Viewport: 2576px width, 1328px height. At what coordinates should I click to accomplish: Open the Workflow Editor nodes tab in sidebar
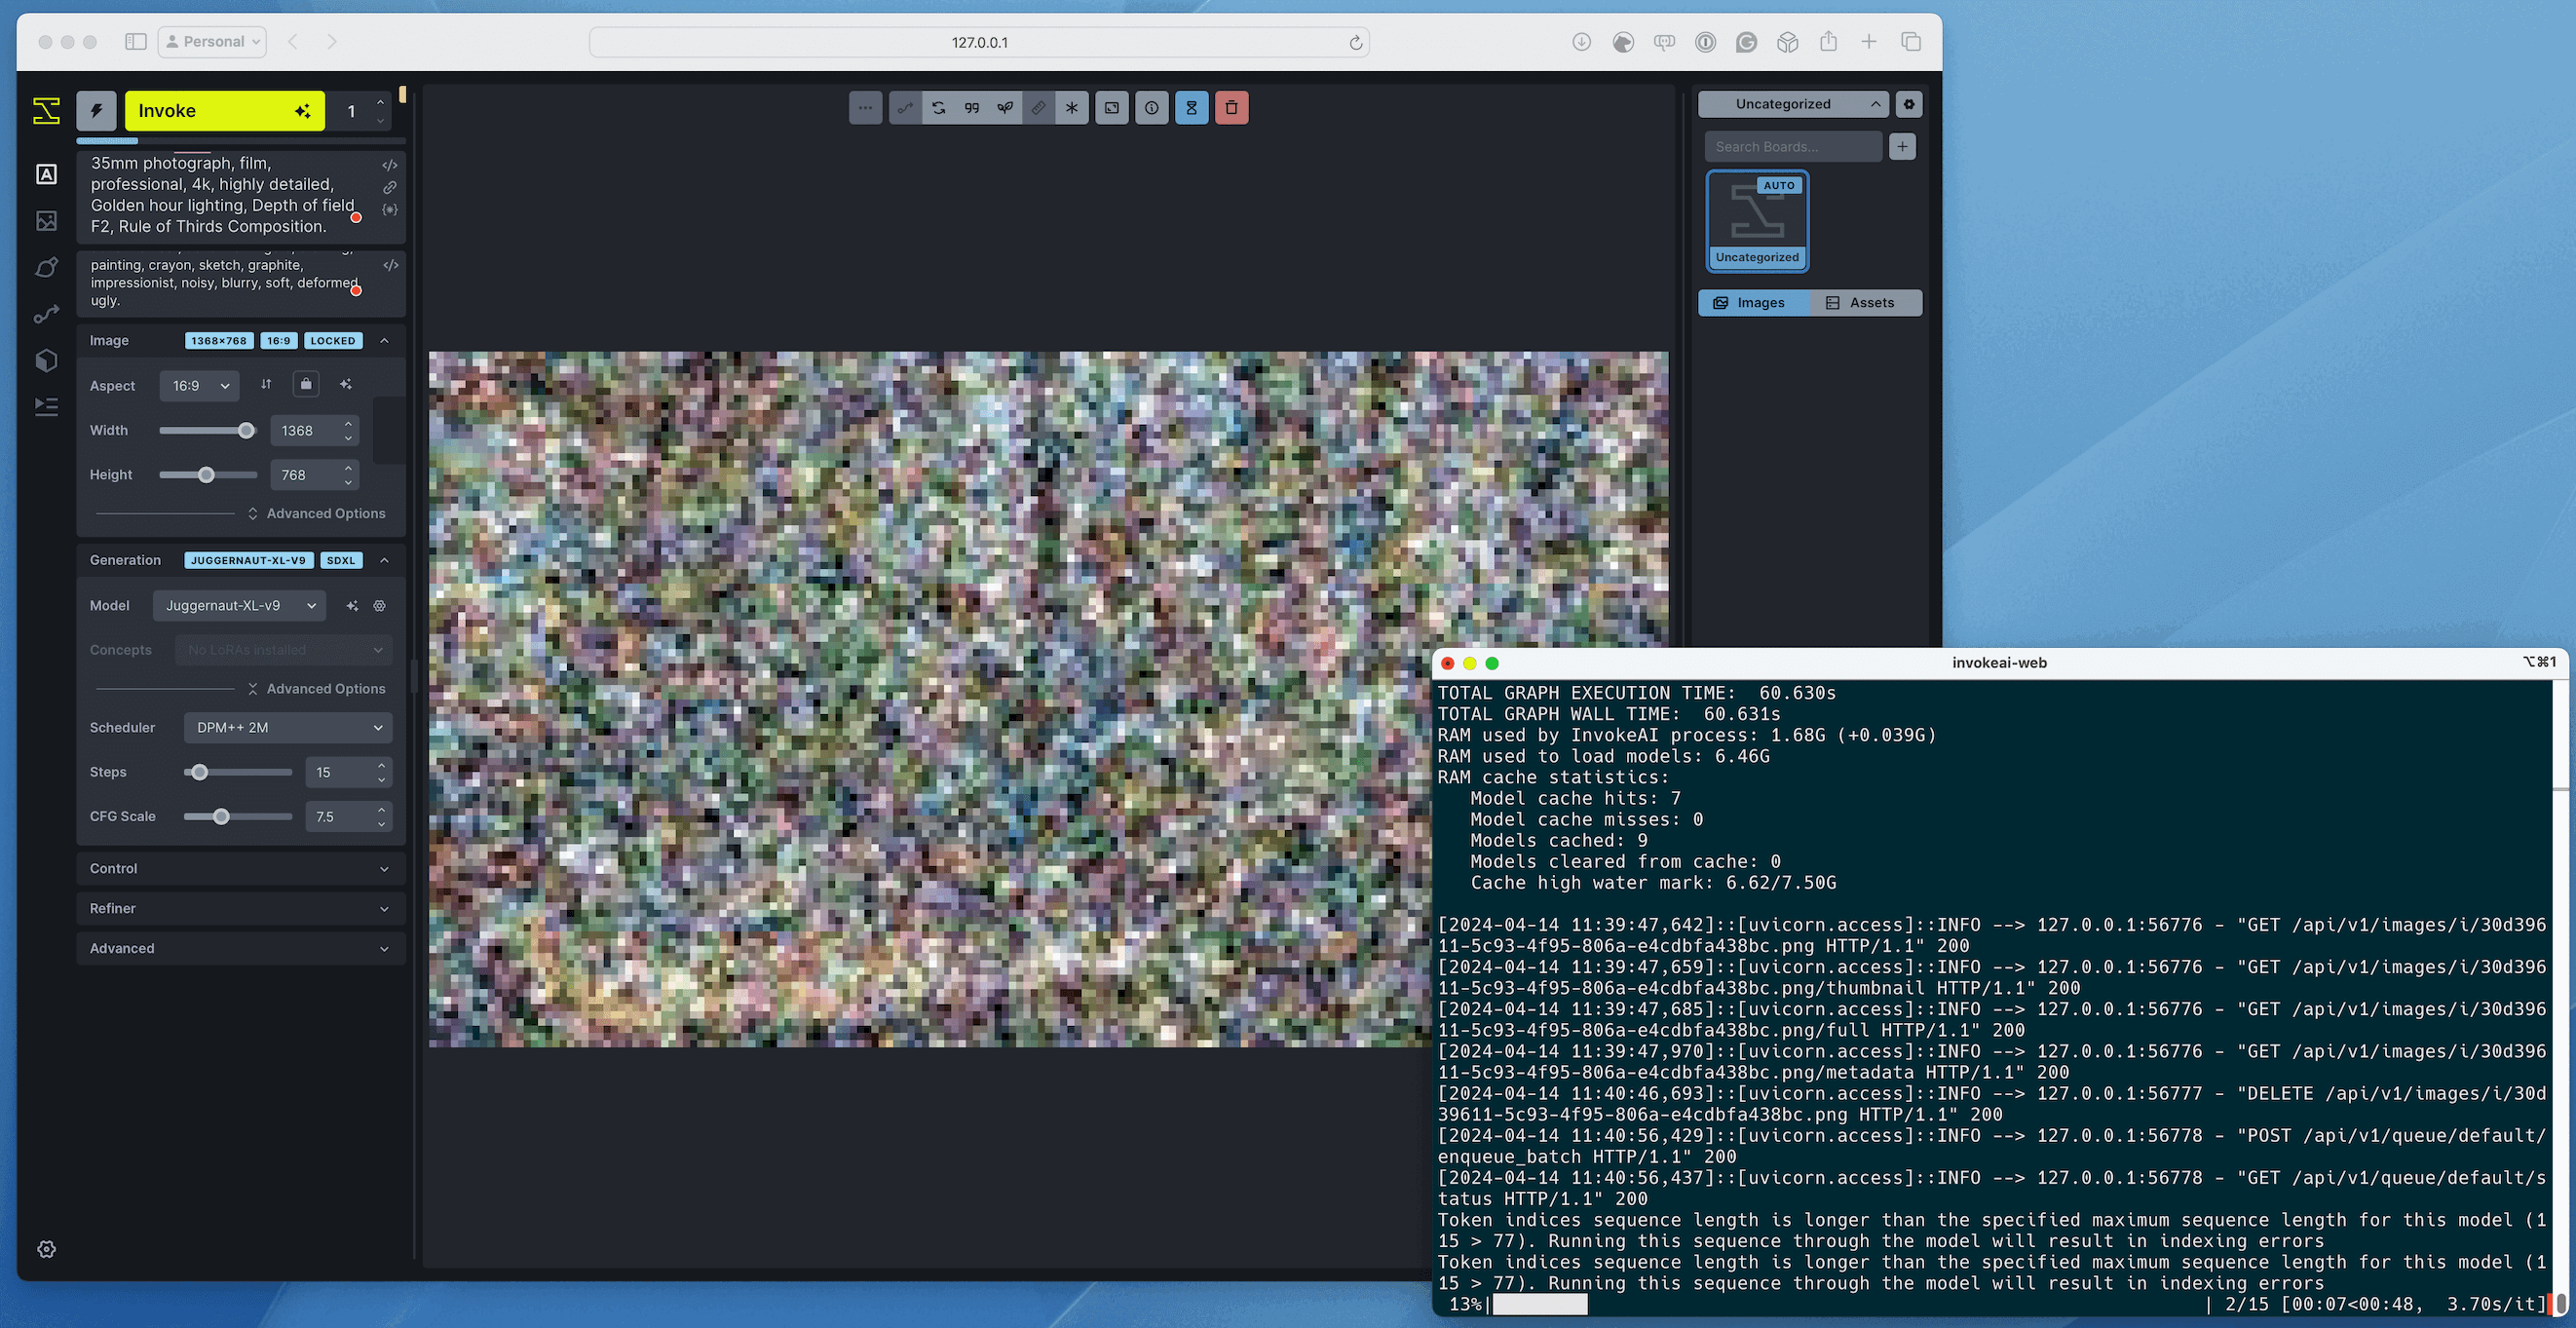(x=46, y=314)
